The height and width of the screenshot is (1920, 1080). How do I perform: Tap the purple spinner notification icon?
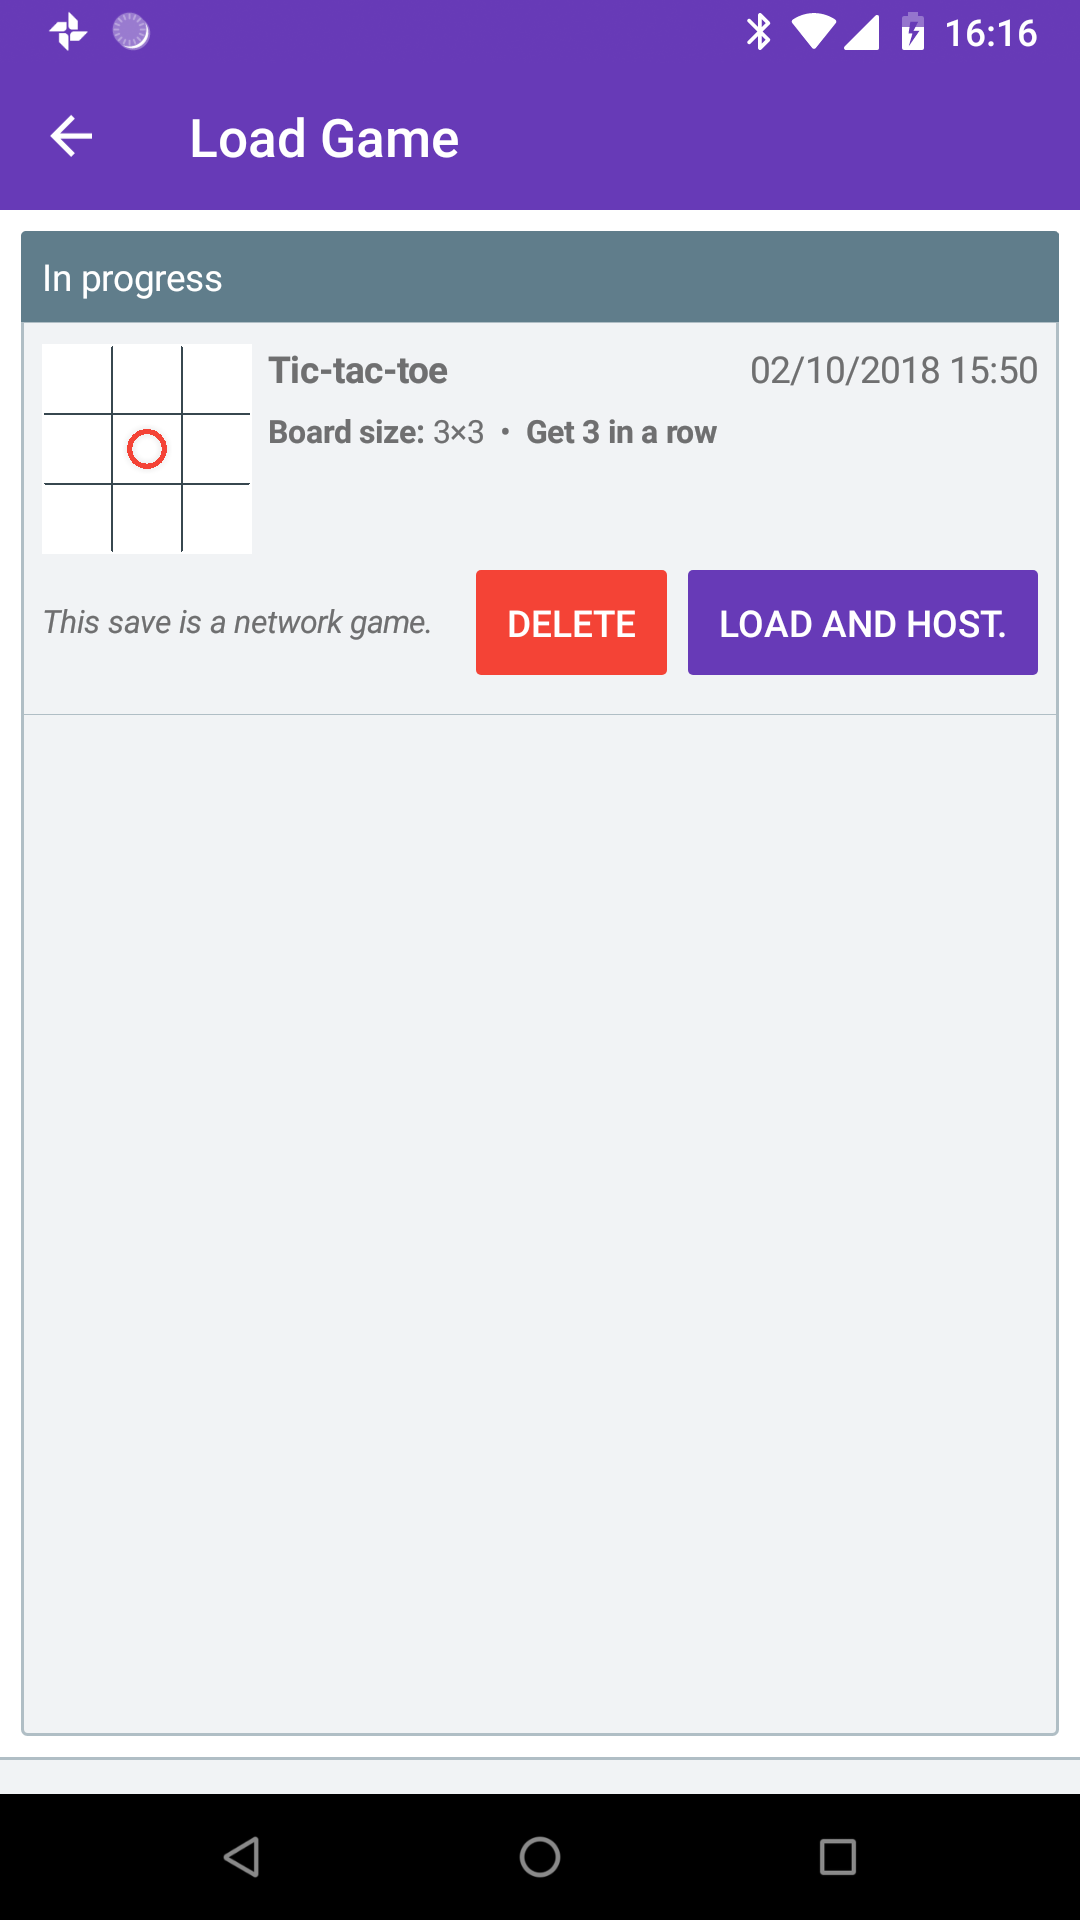pos(131,32)
